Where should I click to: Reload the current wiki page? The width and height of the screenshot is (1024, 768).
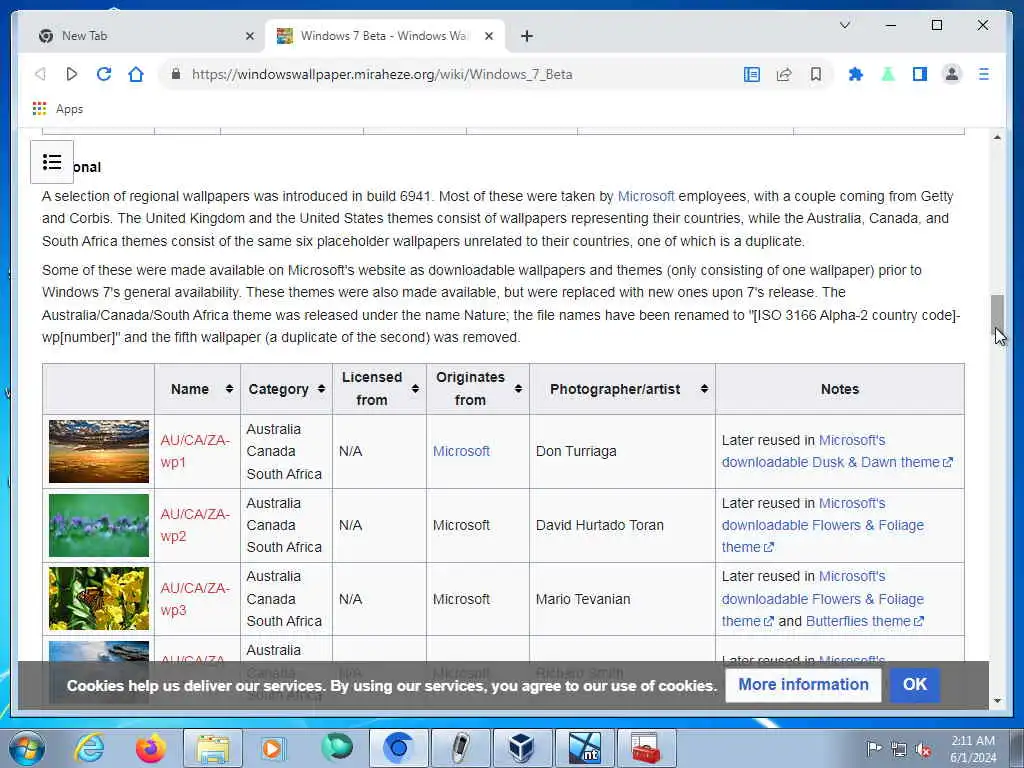104,74
